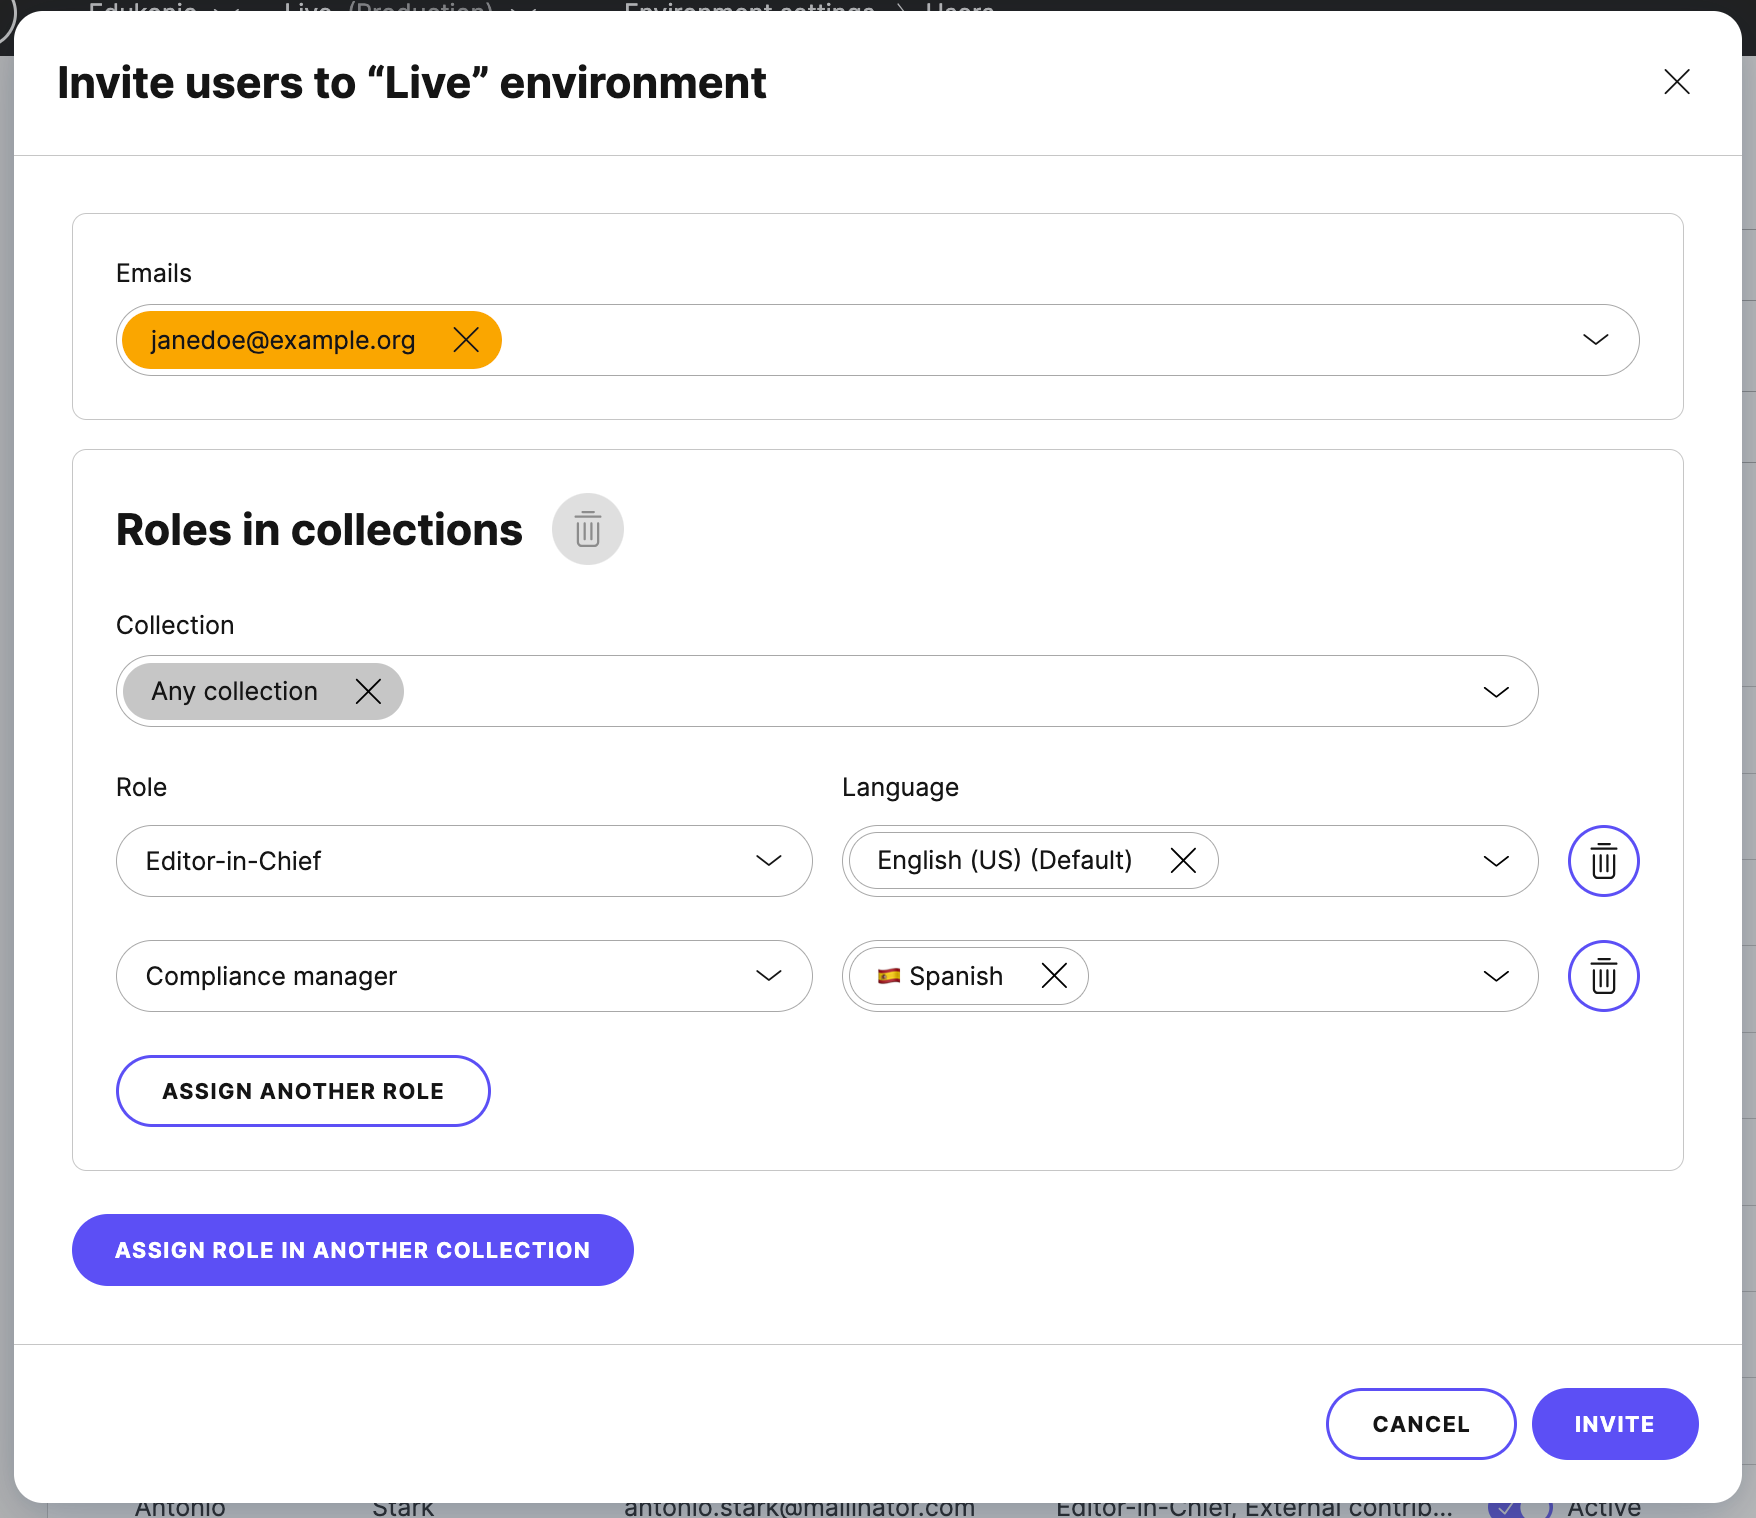
Task: Expand the Collection selection dropdown
Action: (1495, 691)
